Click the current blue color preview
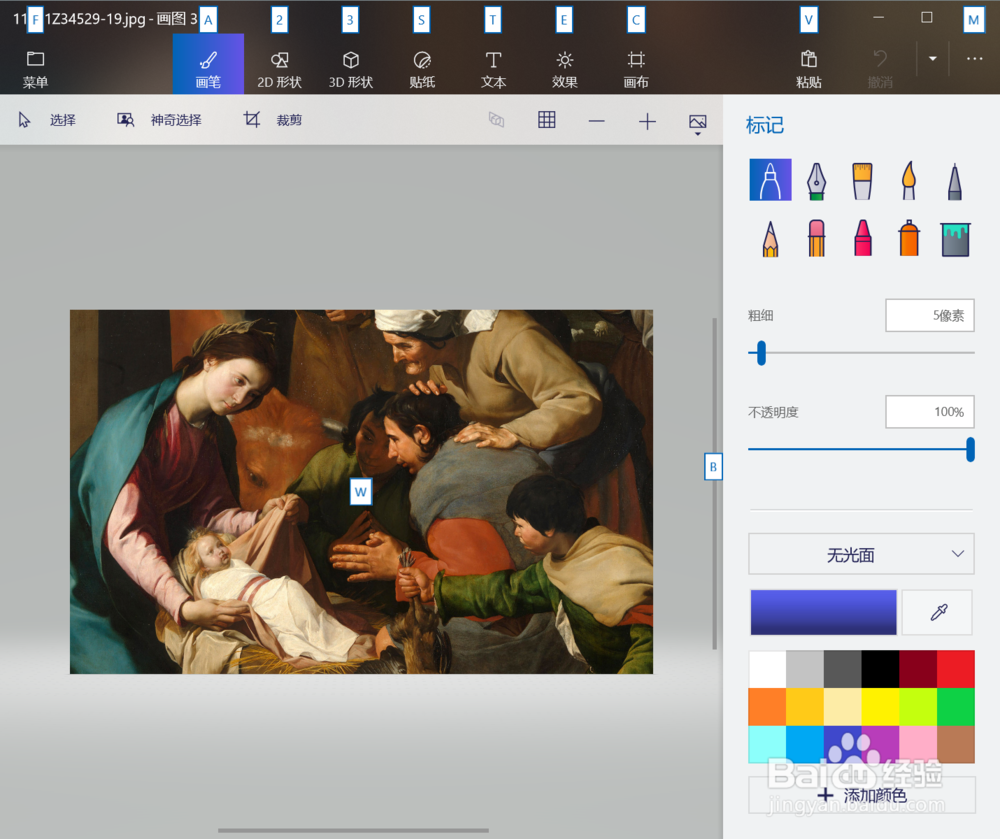 (x=823, y=612)
